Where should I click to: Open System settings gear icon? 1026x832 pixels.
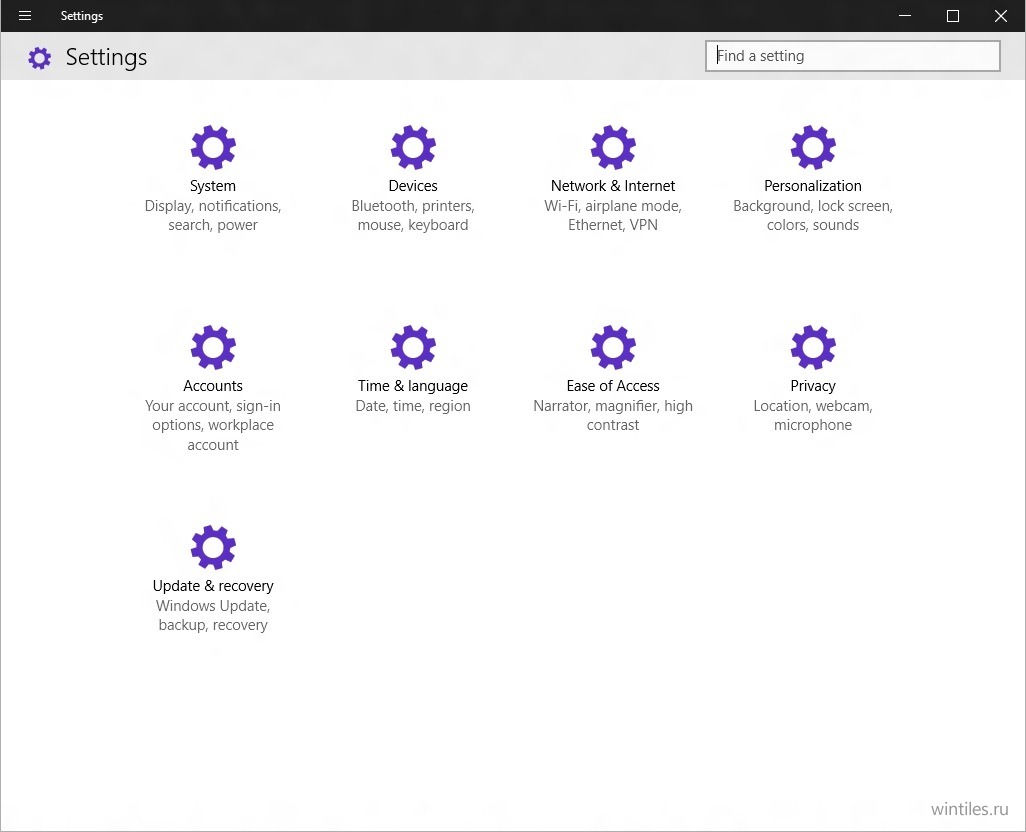pyautogui.click(x=213, y=147)
